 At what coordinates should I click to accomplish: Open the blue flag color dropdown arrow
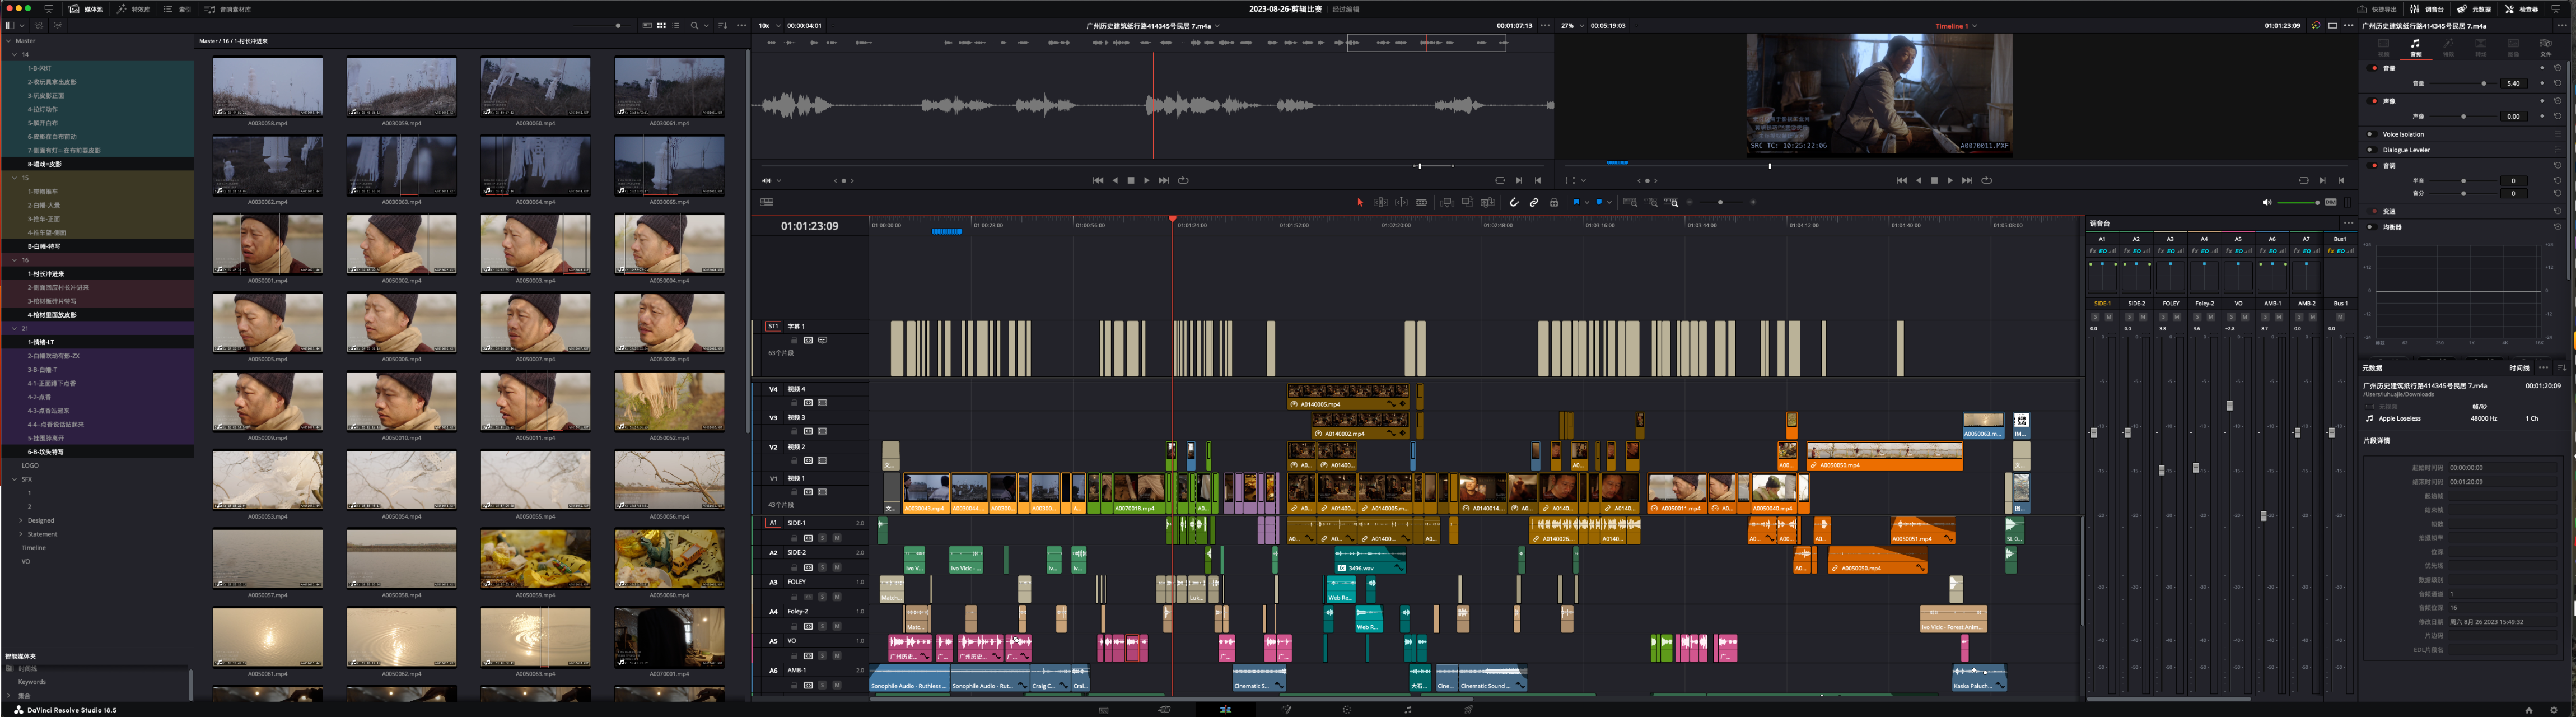(x=1586, y=202)
